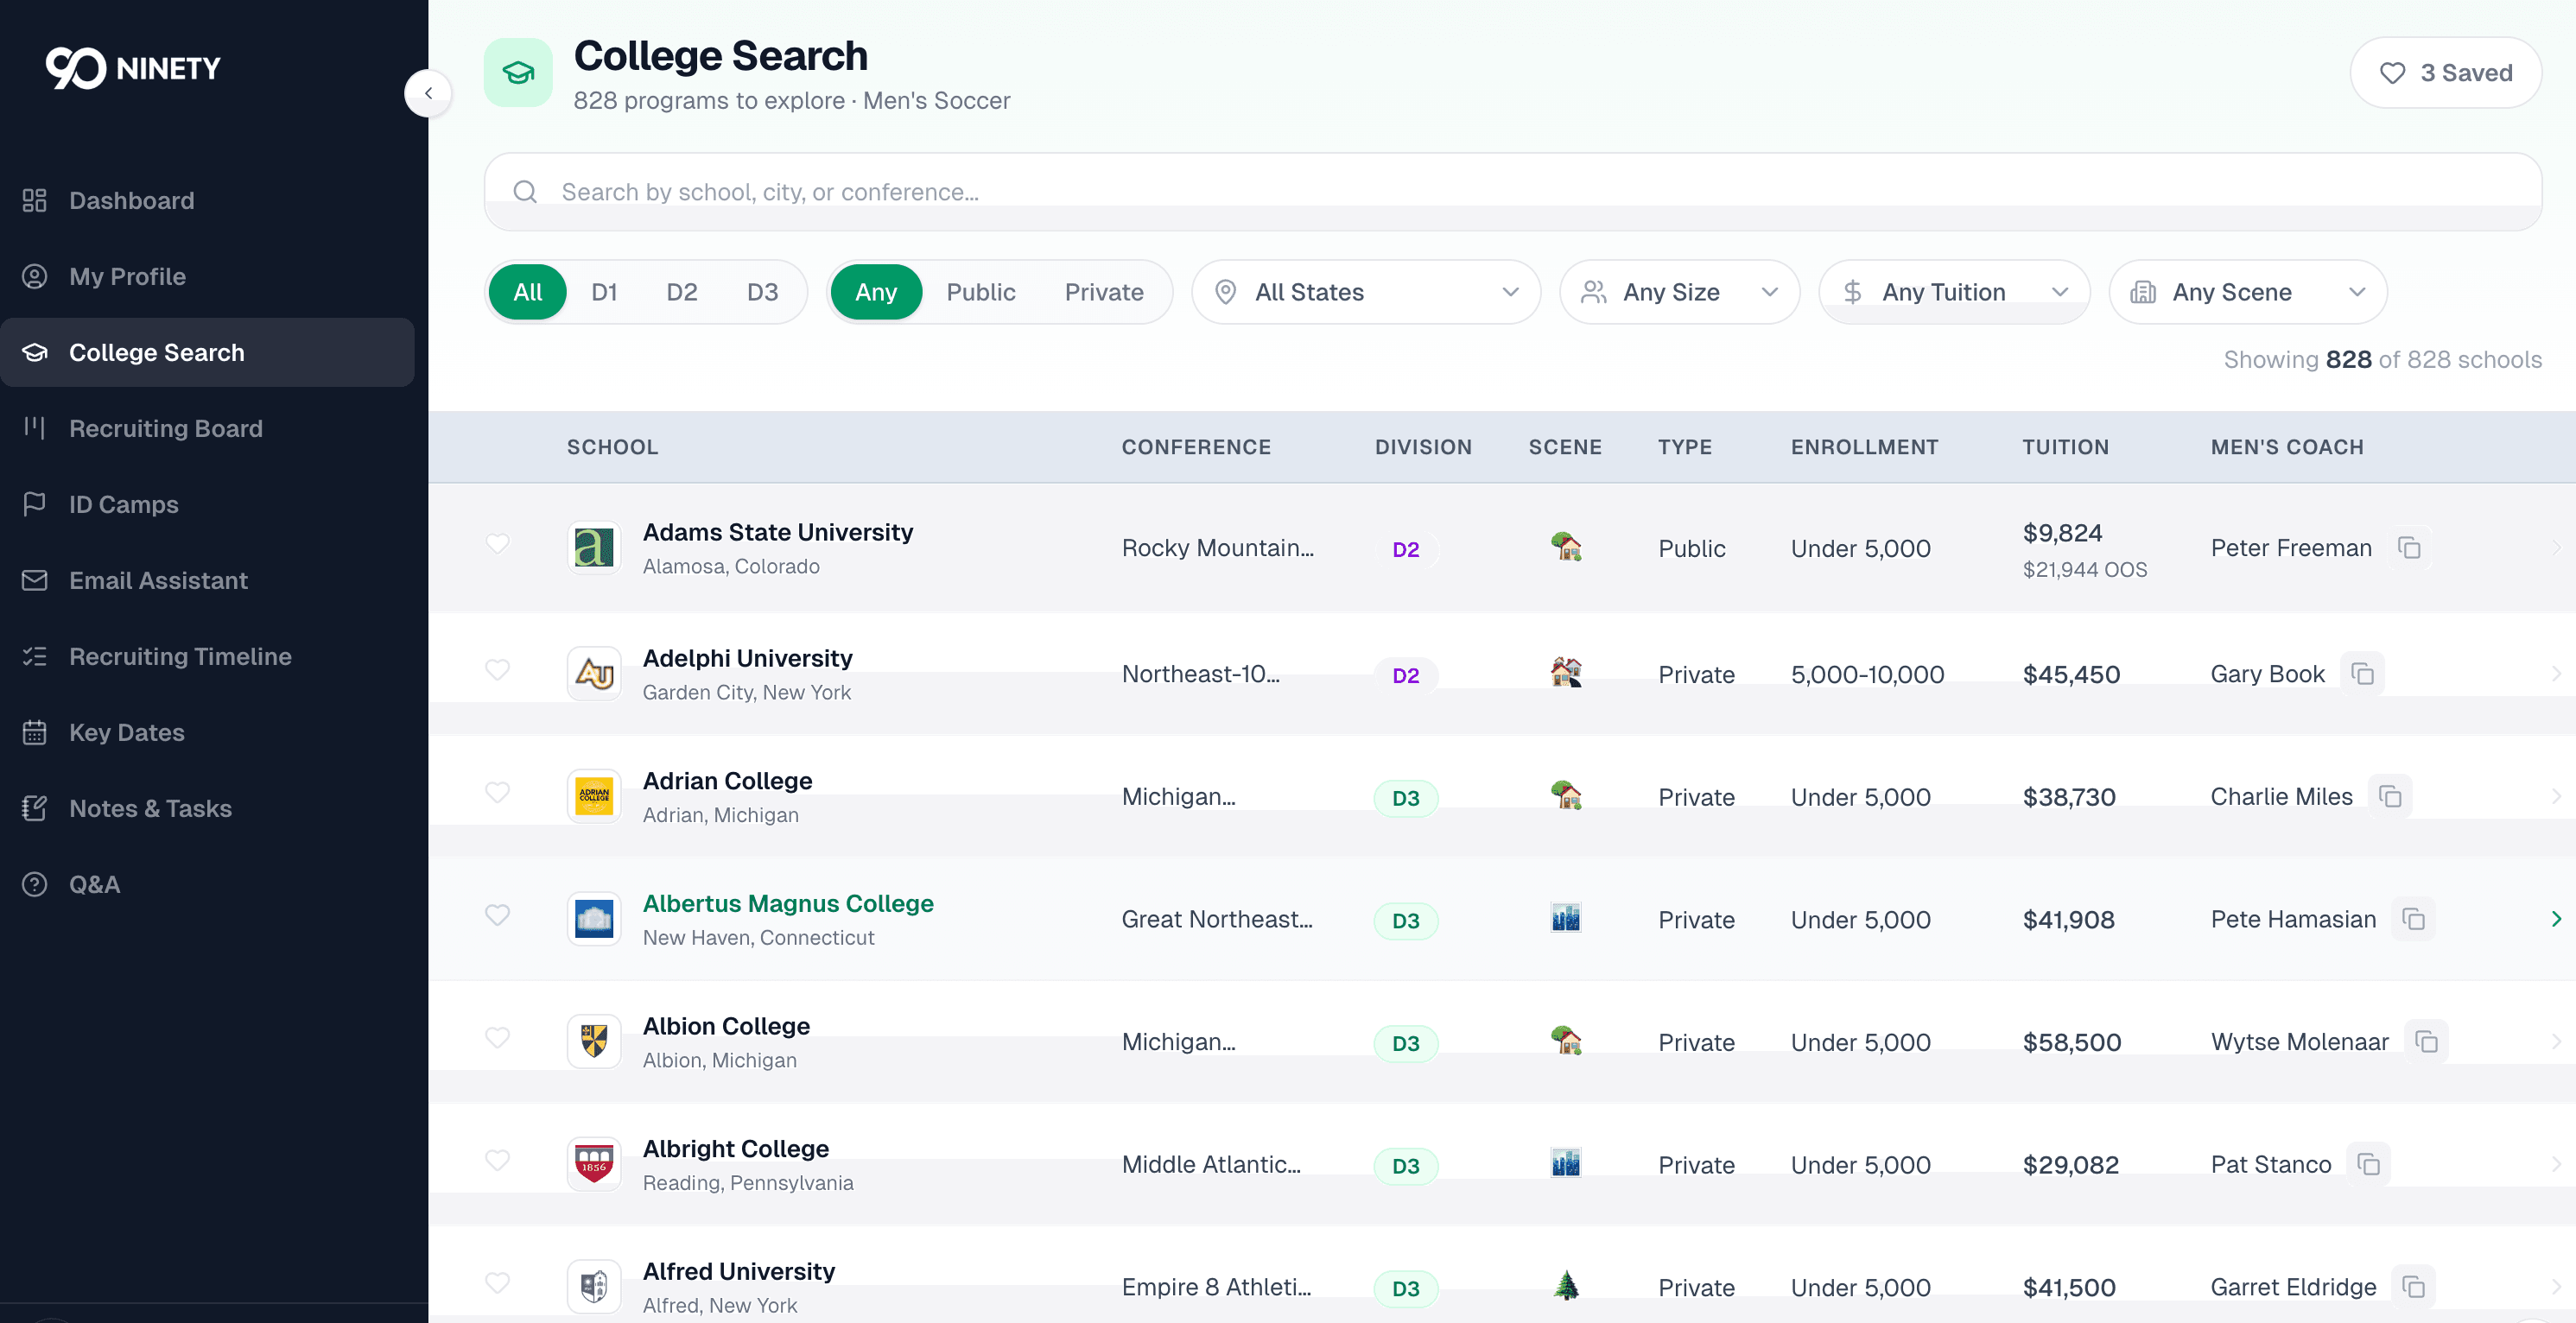The width and height of the screenshot is (2576, 1323).
Task: Click the Albright College logo
Action: click(594, 1165)
